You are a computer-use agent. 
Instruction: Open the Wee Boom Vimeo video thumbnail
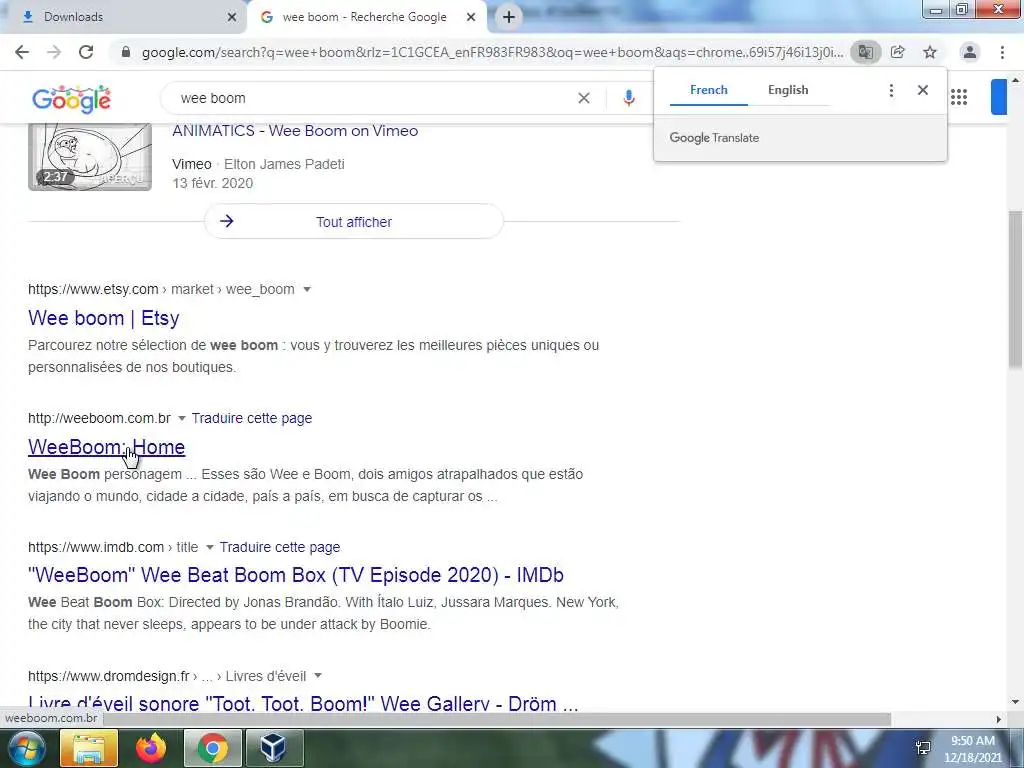(90, 157)
